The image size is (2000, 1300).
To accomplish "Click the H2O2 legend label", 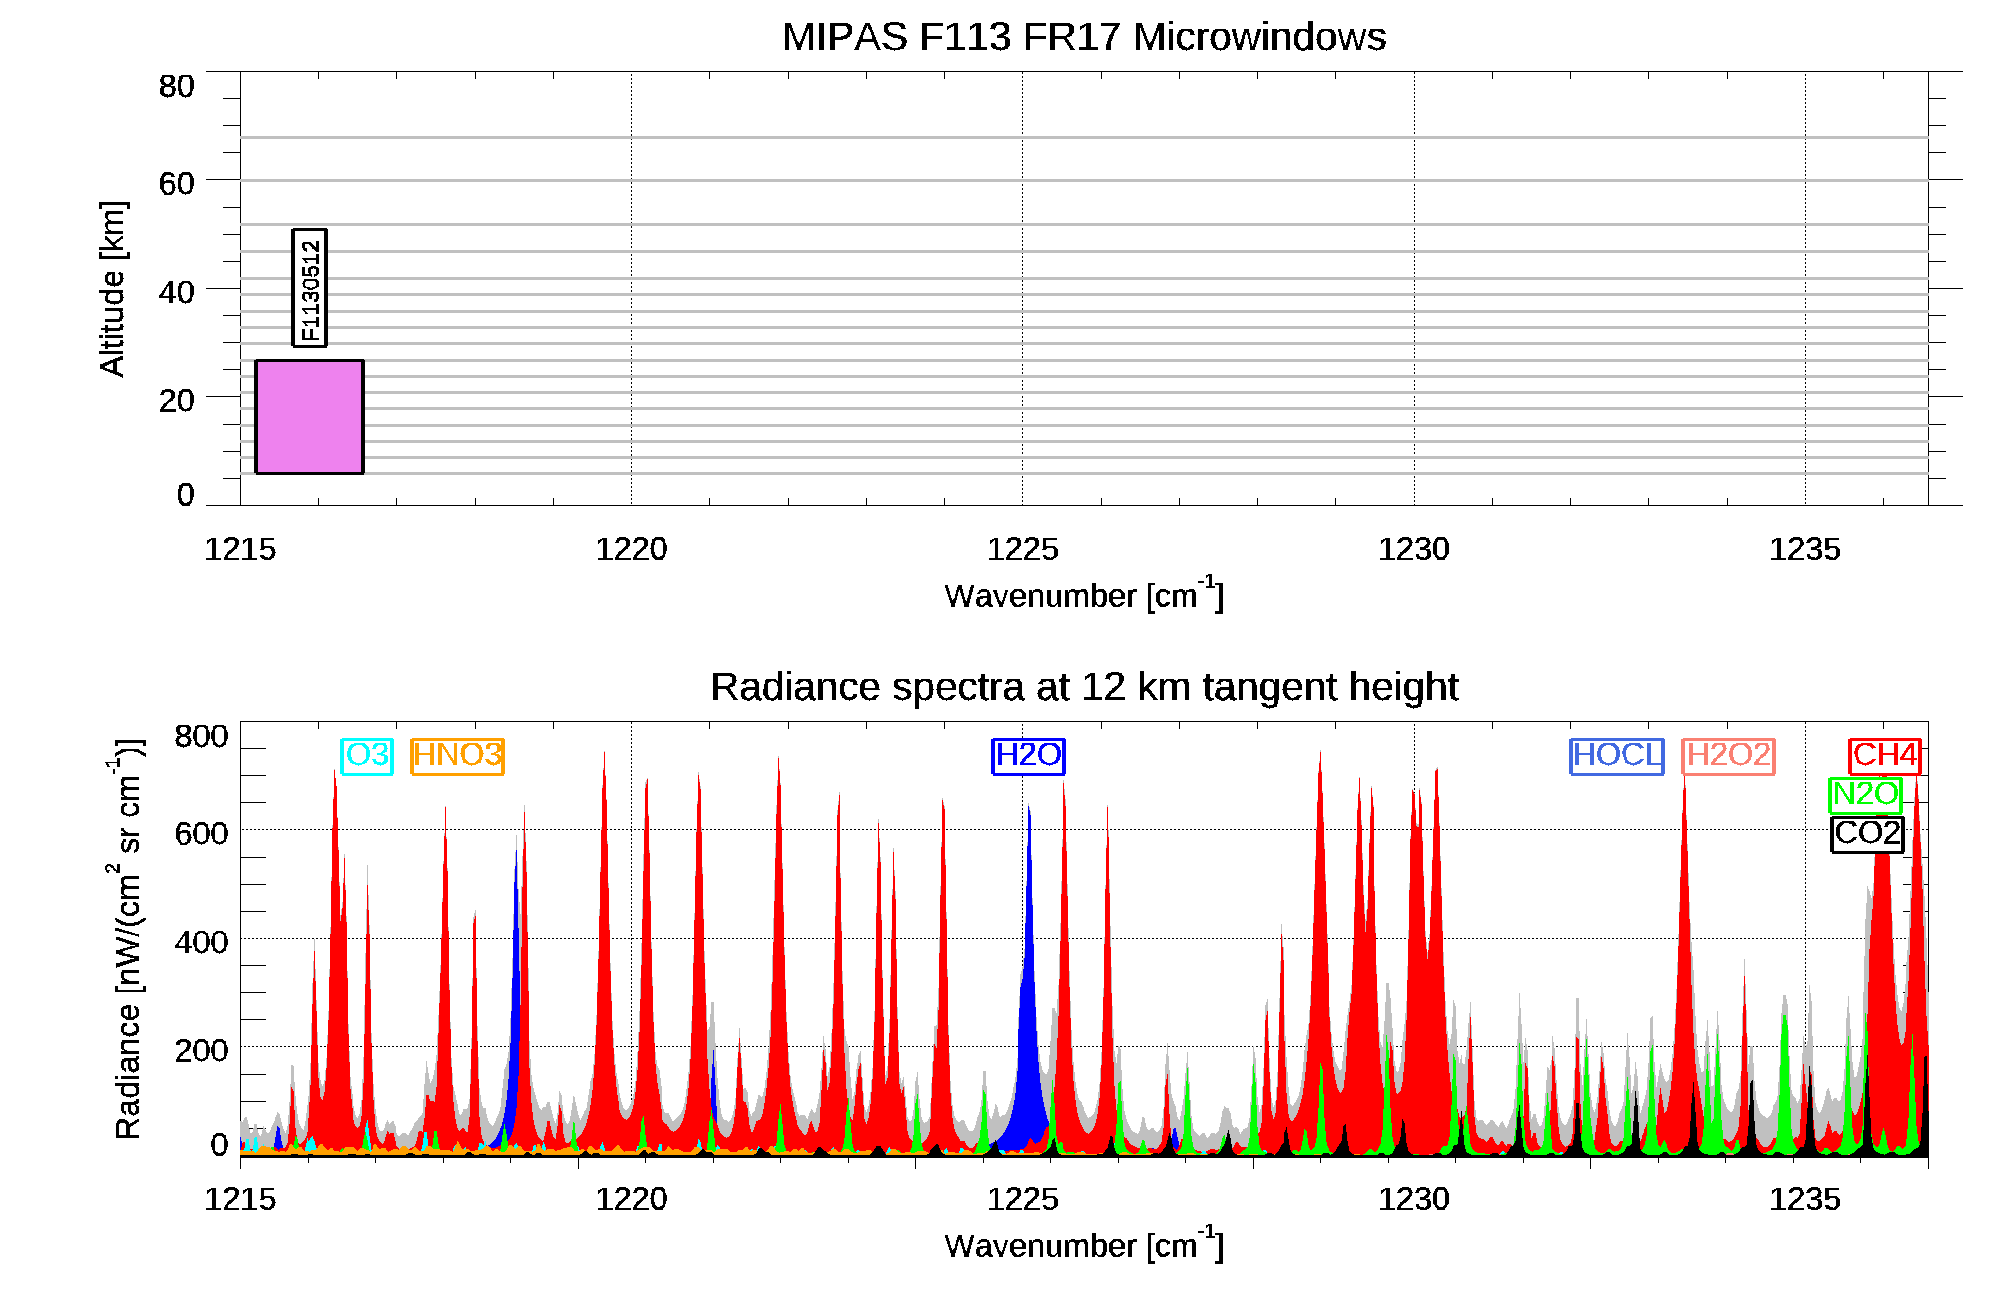I will click(x=1728, y=755).
